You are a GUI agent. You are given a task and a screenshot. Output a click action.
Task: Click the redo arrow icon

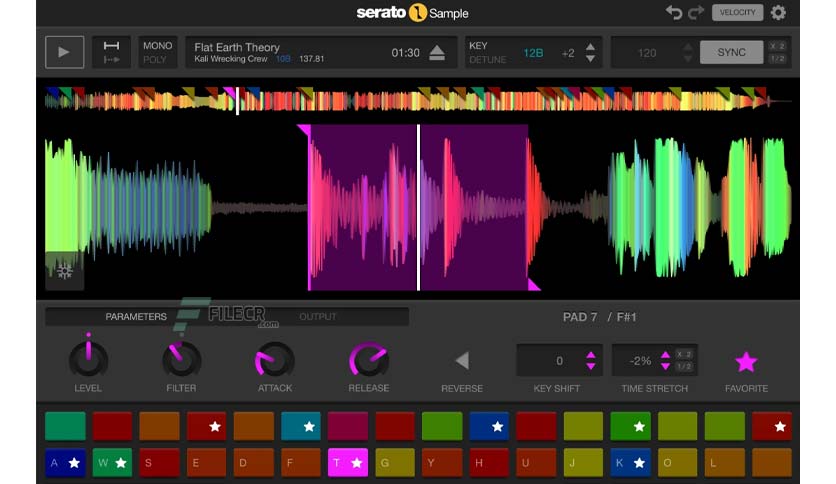click(696, 13)
